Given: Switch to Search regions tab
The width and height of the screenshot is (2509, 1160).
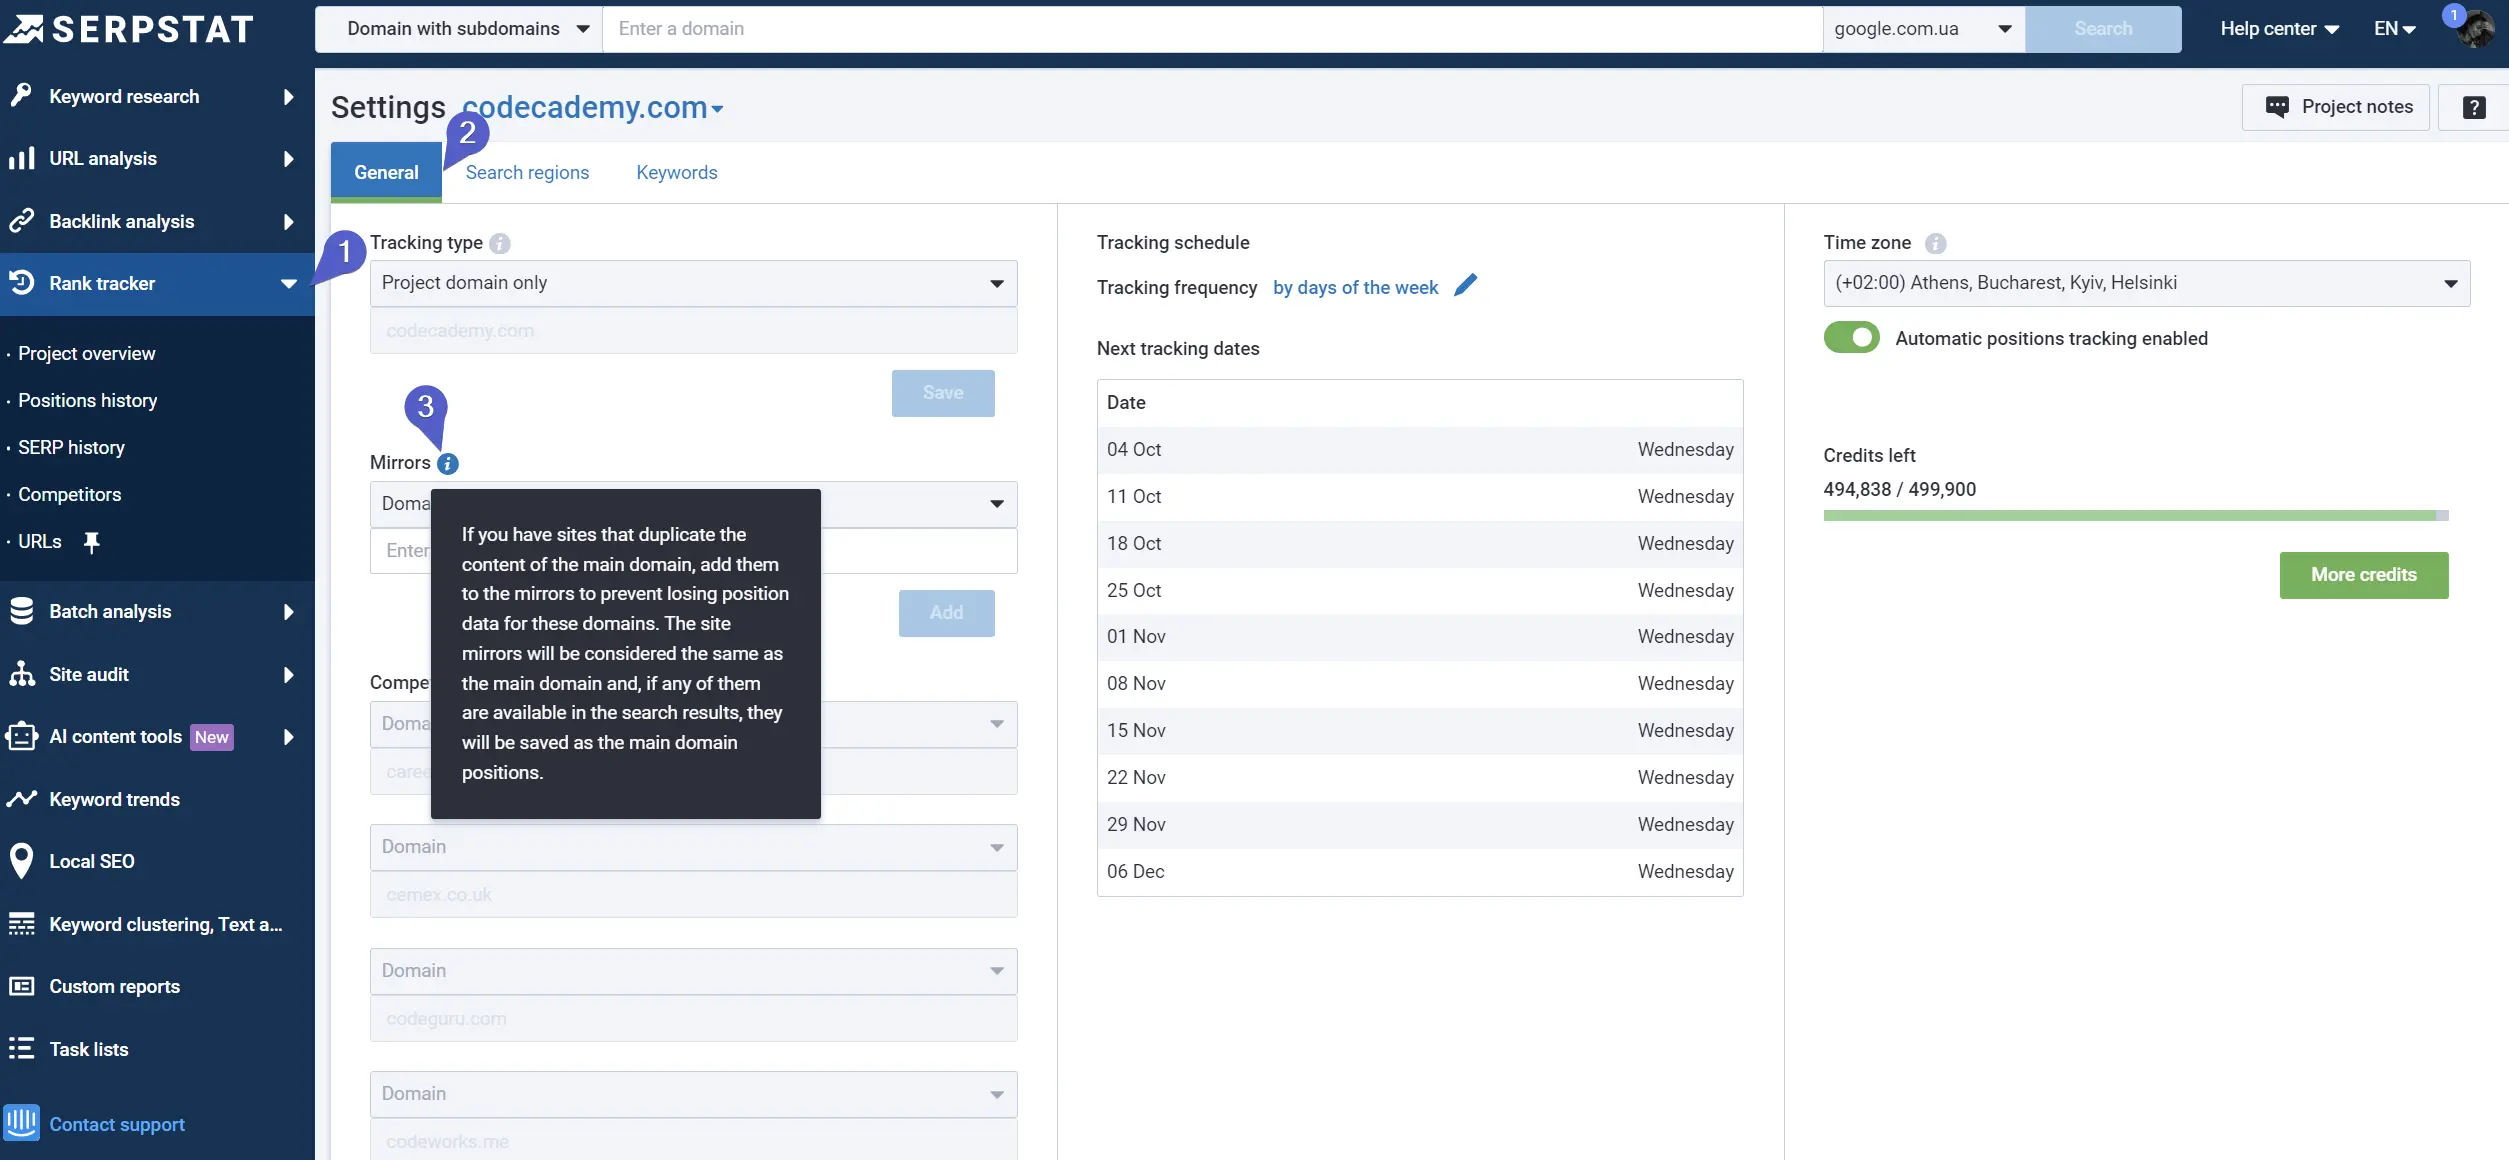Looking at the screenshot, I should pos(527,173).
